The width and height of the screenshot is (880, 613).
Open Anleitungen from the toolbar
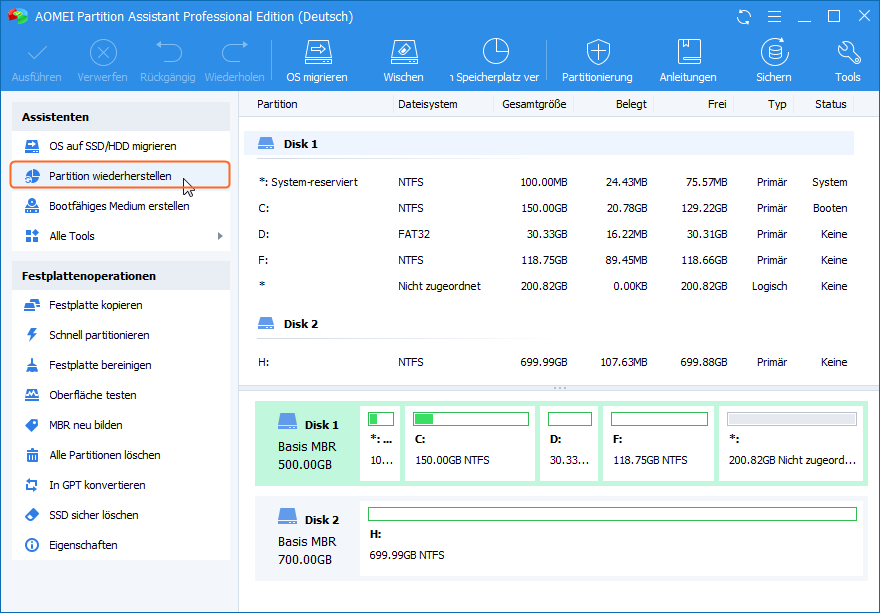tap(688, 52)
